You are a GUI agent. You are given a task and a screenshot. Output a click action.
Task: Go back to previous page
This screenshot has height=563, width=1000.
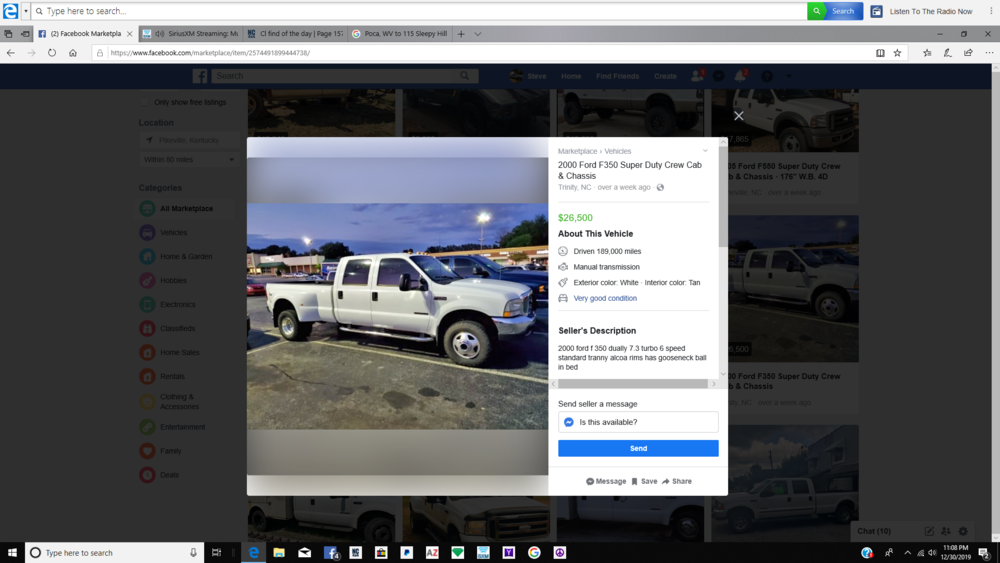click(x=11, y=53)
